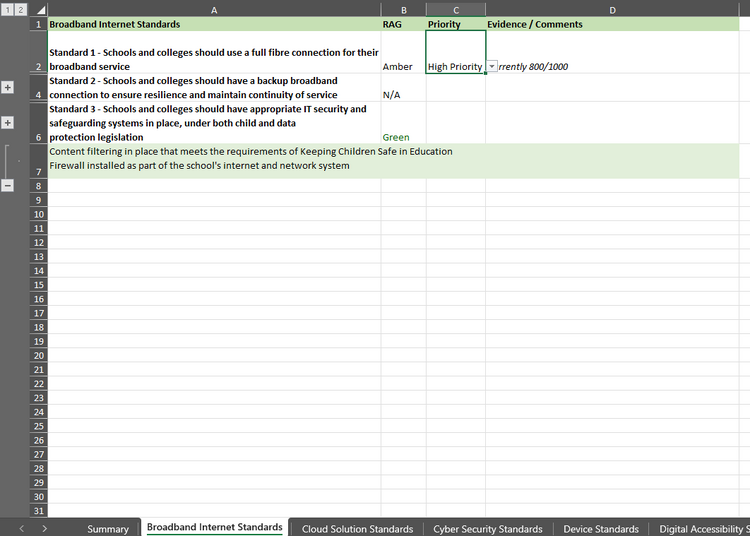Click the next sheet navigation arrow
This screenshot has width=750, height=536.
pos(44,528)
